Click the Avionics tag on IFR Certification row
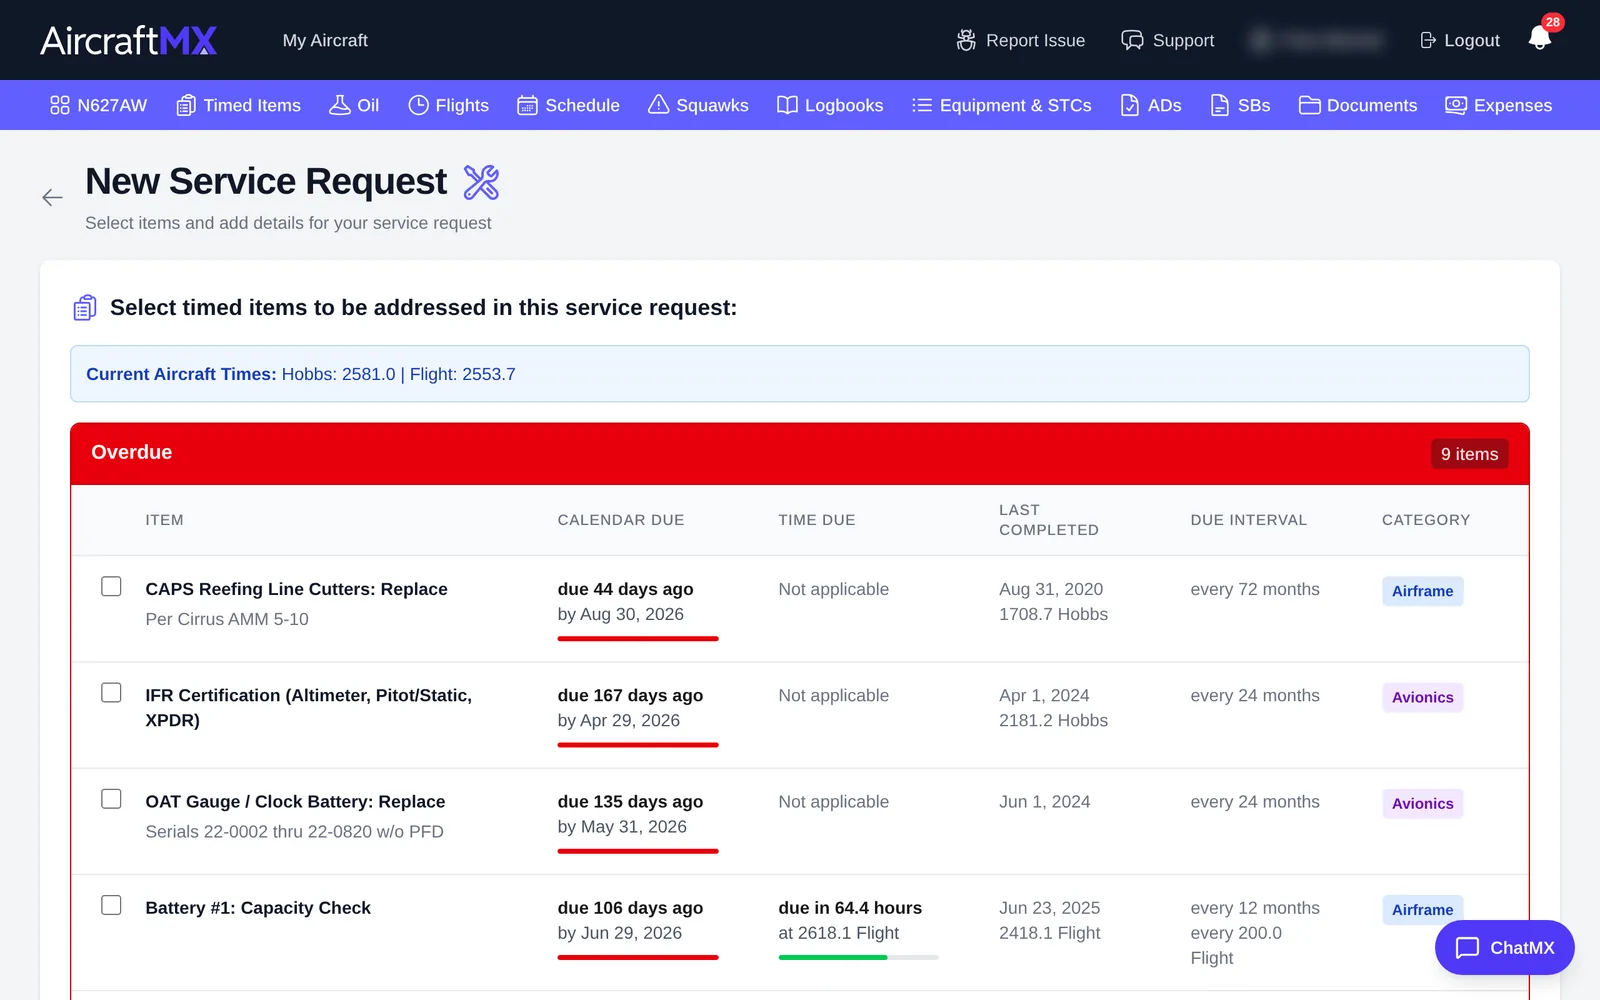This screenshot has height=1000, width=1600. 1422,697
